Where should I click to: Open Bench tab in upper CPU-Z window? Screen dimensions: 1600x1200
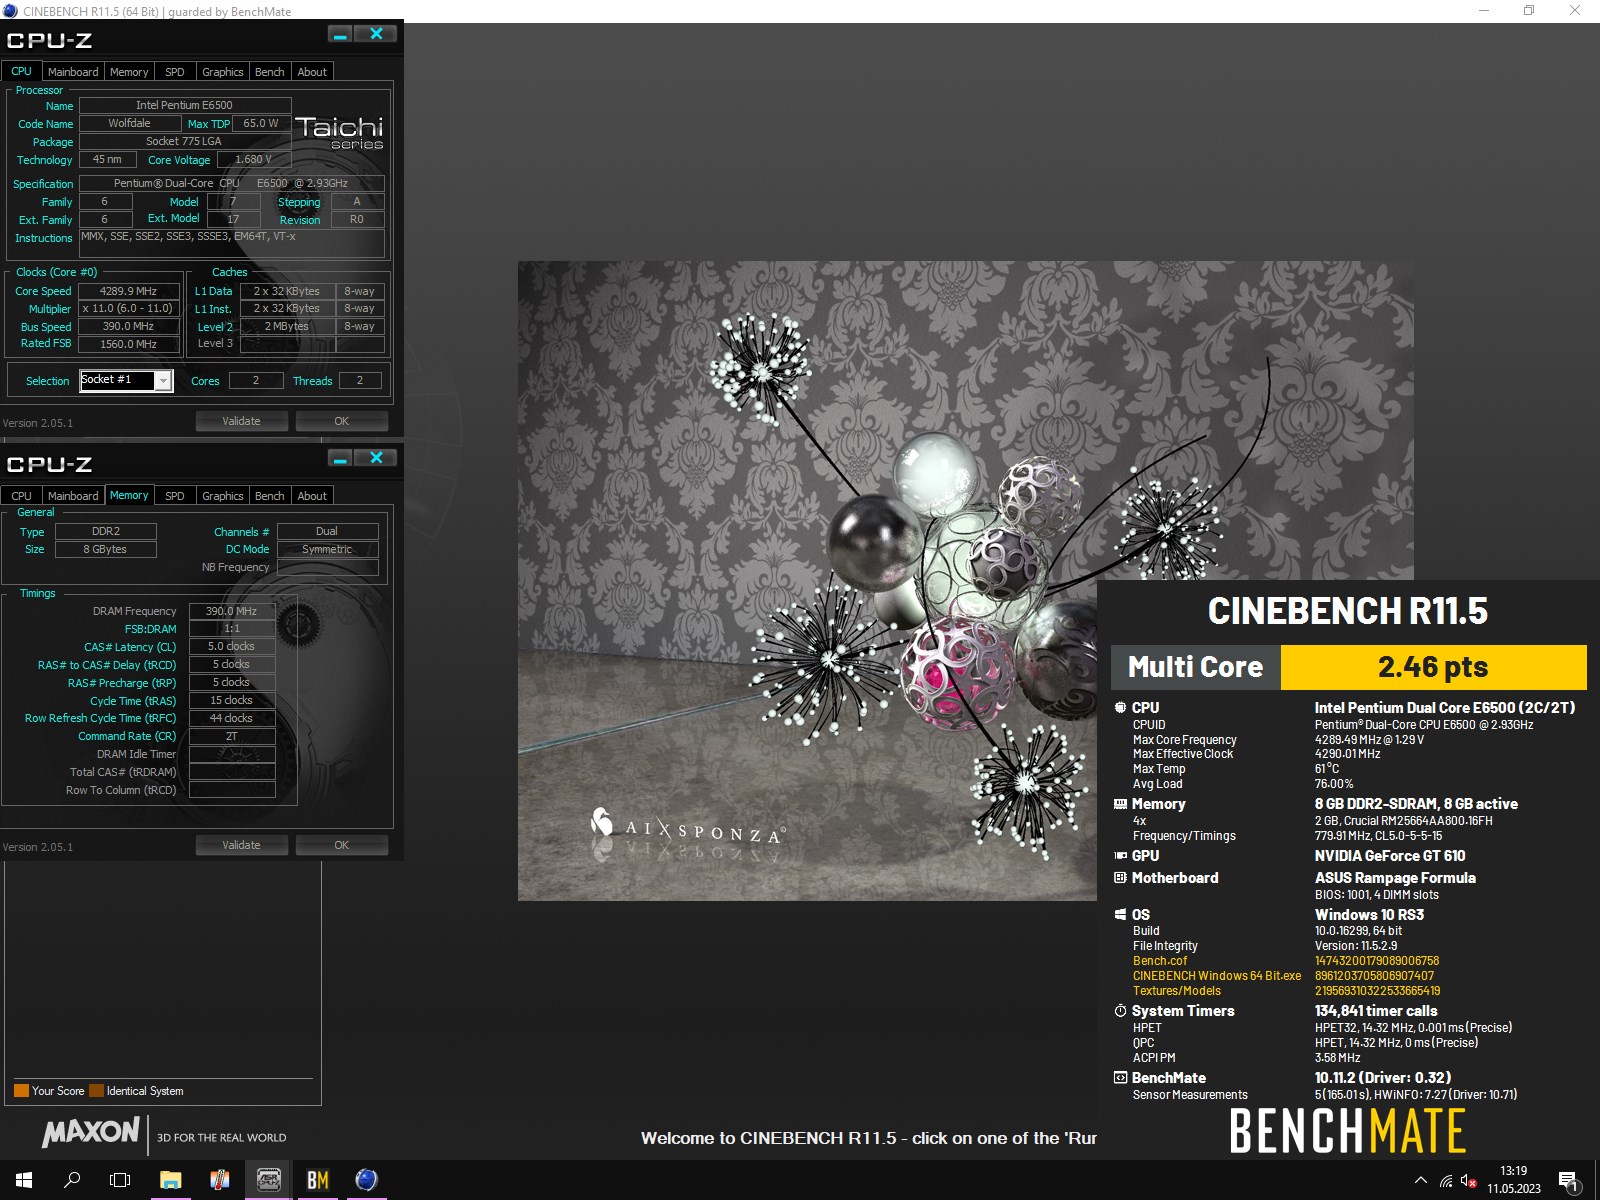(269, 72)
